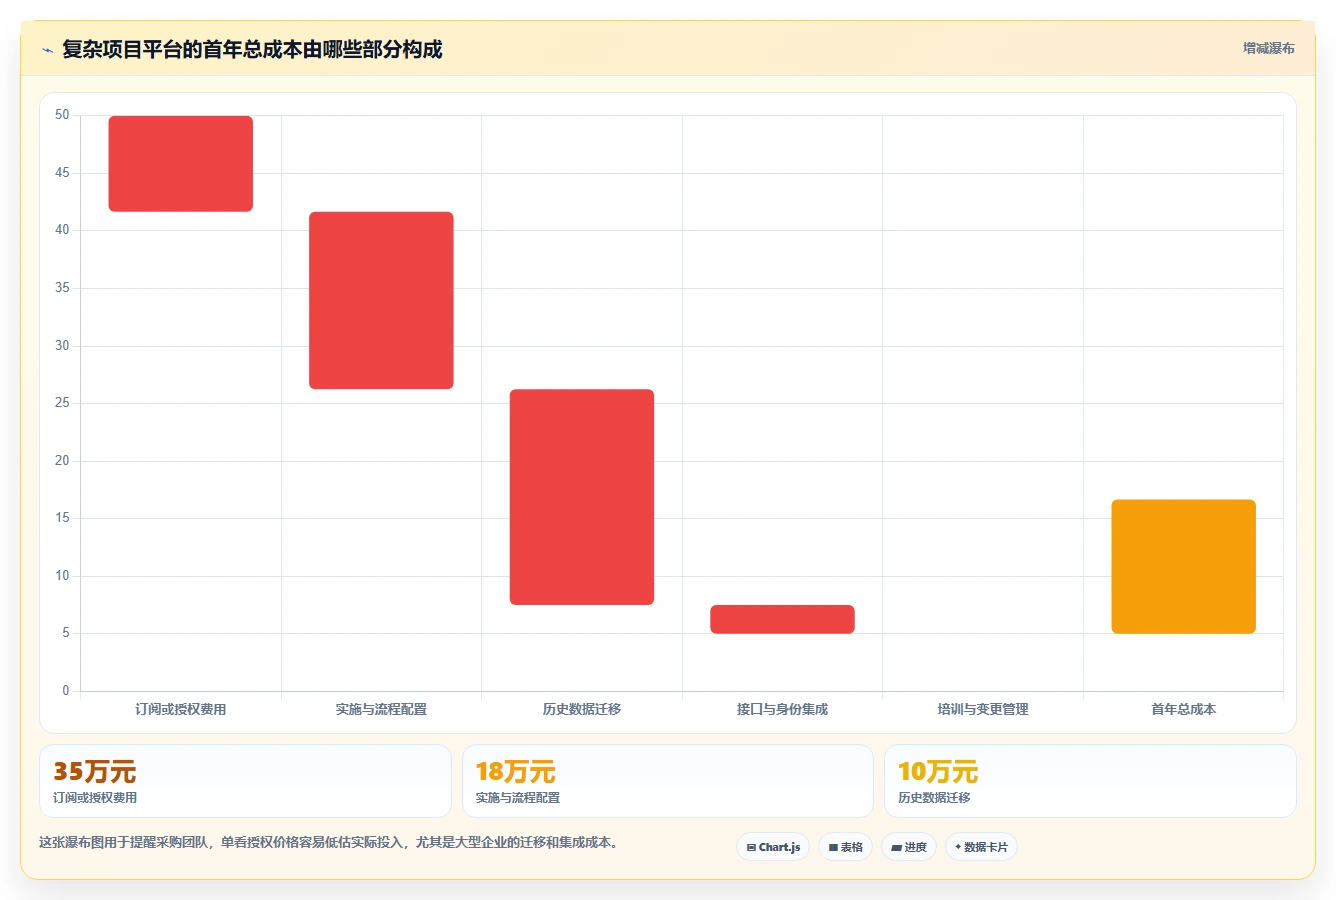The width and height of the screenshot is (1336, 900).
Task: Click the 实施与流程配置 x-axis label
Action: [381, 709]
